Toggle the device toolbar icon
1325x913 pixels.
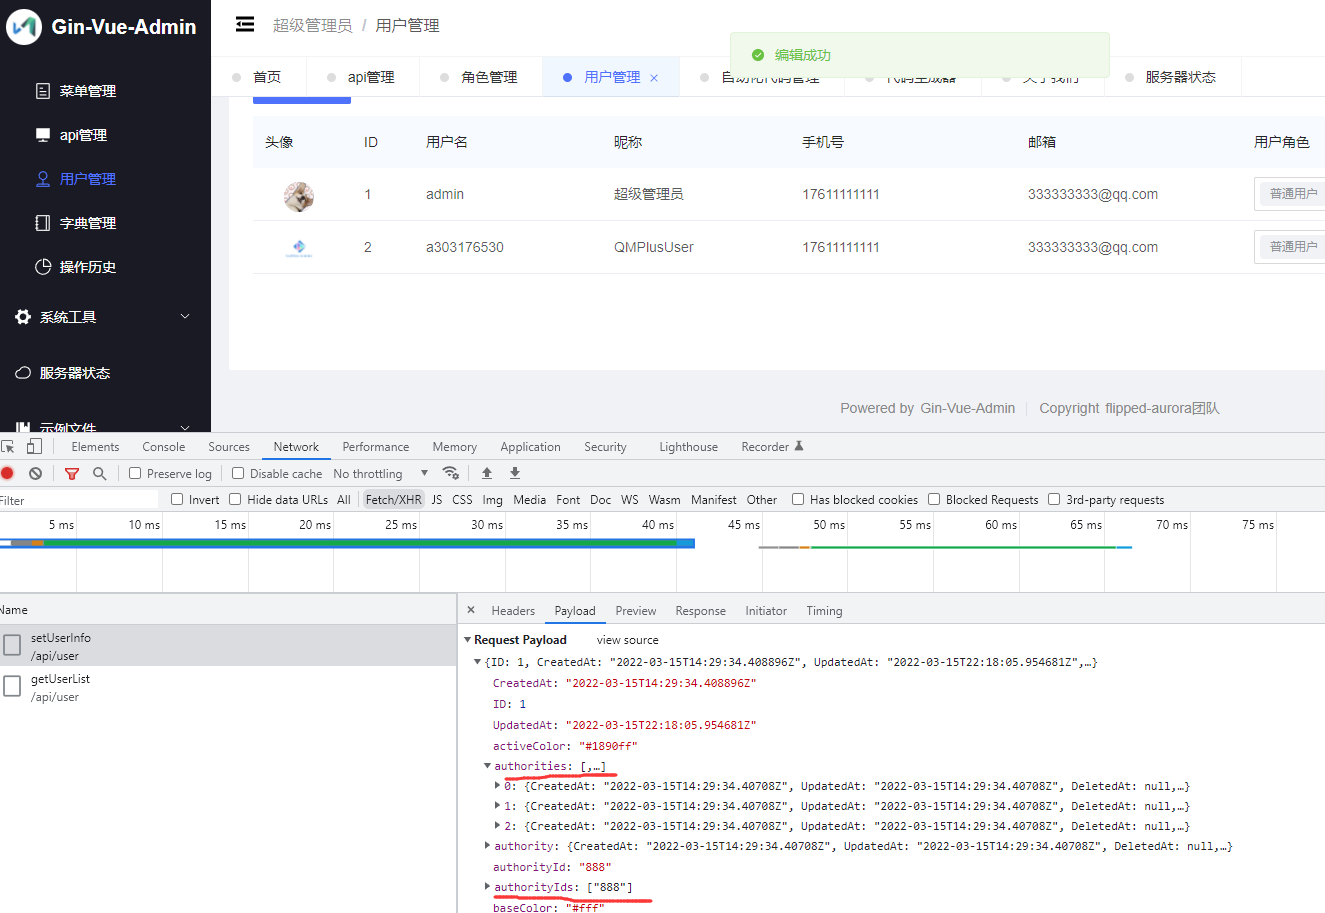click(x=33, y=446)
